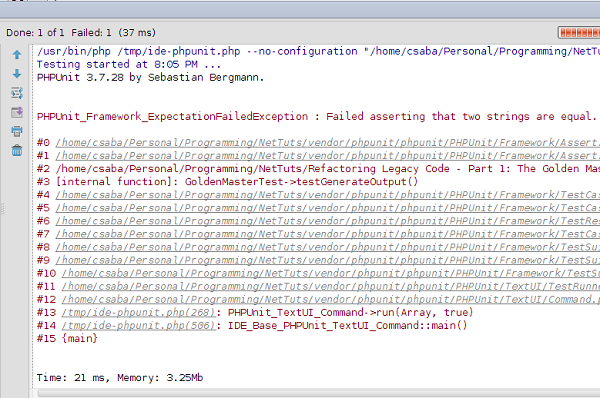Click the ExpectationFailedException error line
600x398 pixels.
coord(317,116)
